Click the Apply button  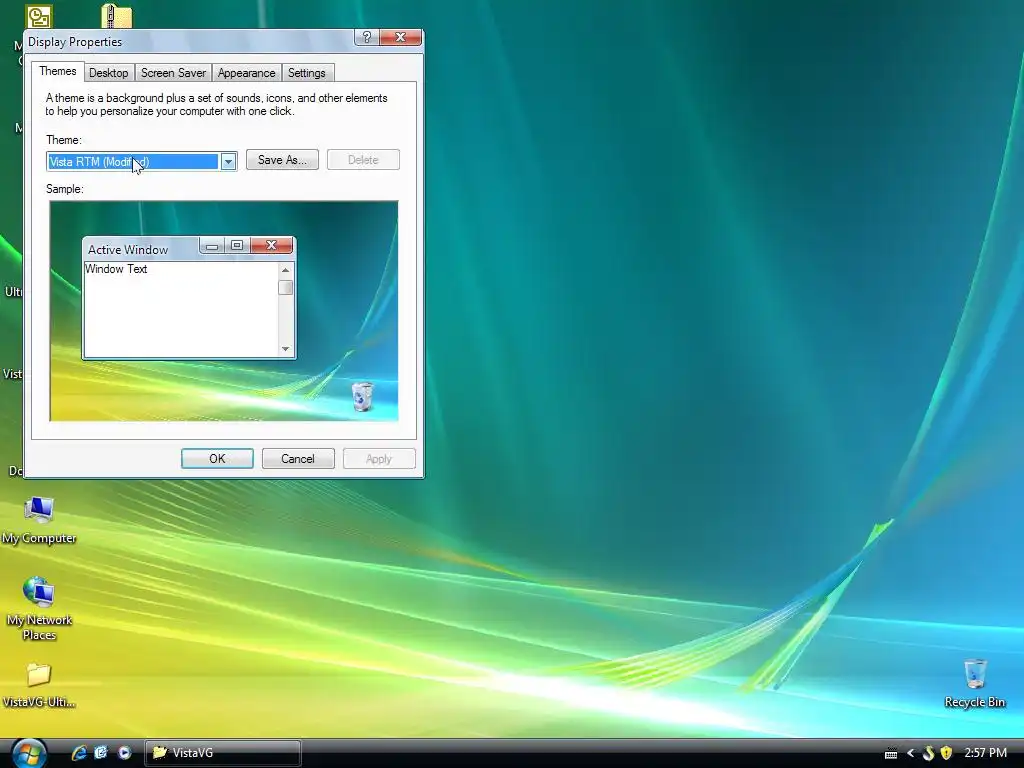click(379, 458)
